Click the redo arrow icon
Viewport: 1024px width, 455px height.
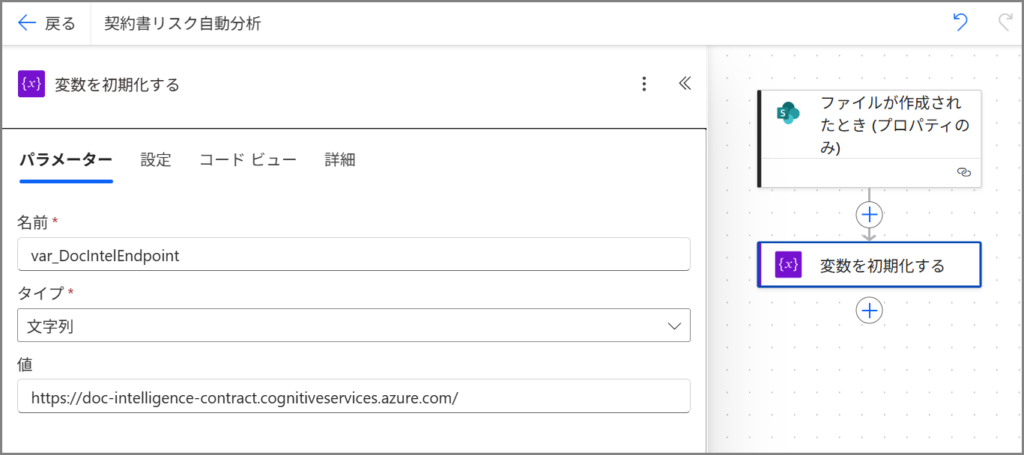(1004, 23)
